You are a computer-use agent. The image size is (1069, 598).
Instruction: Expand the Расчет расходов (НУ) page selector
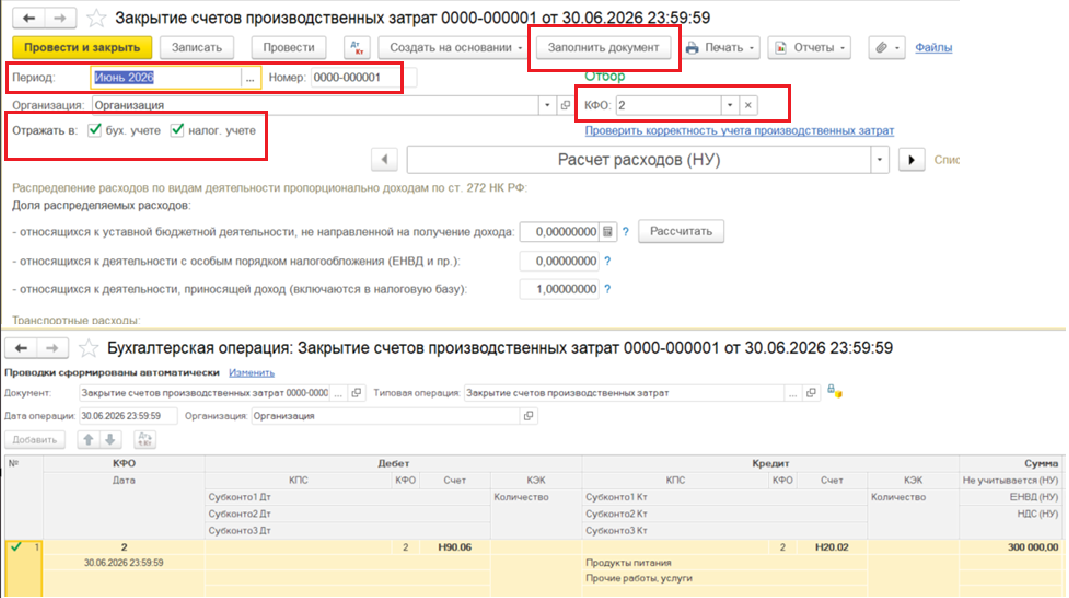click(x=879, y=160)
